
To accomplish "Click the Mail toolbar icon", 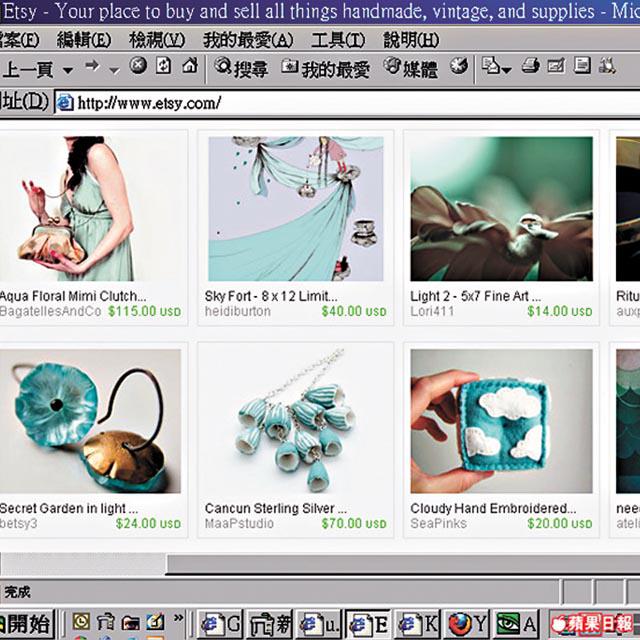I will point(491,65).
